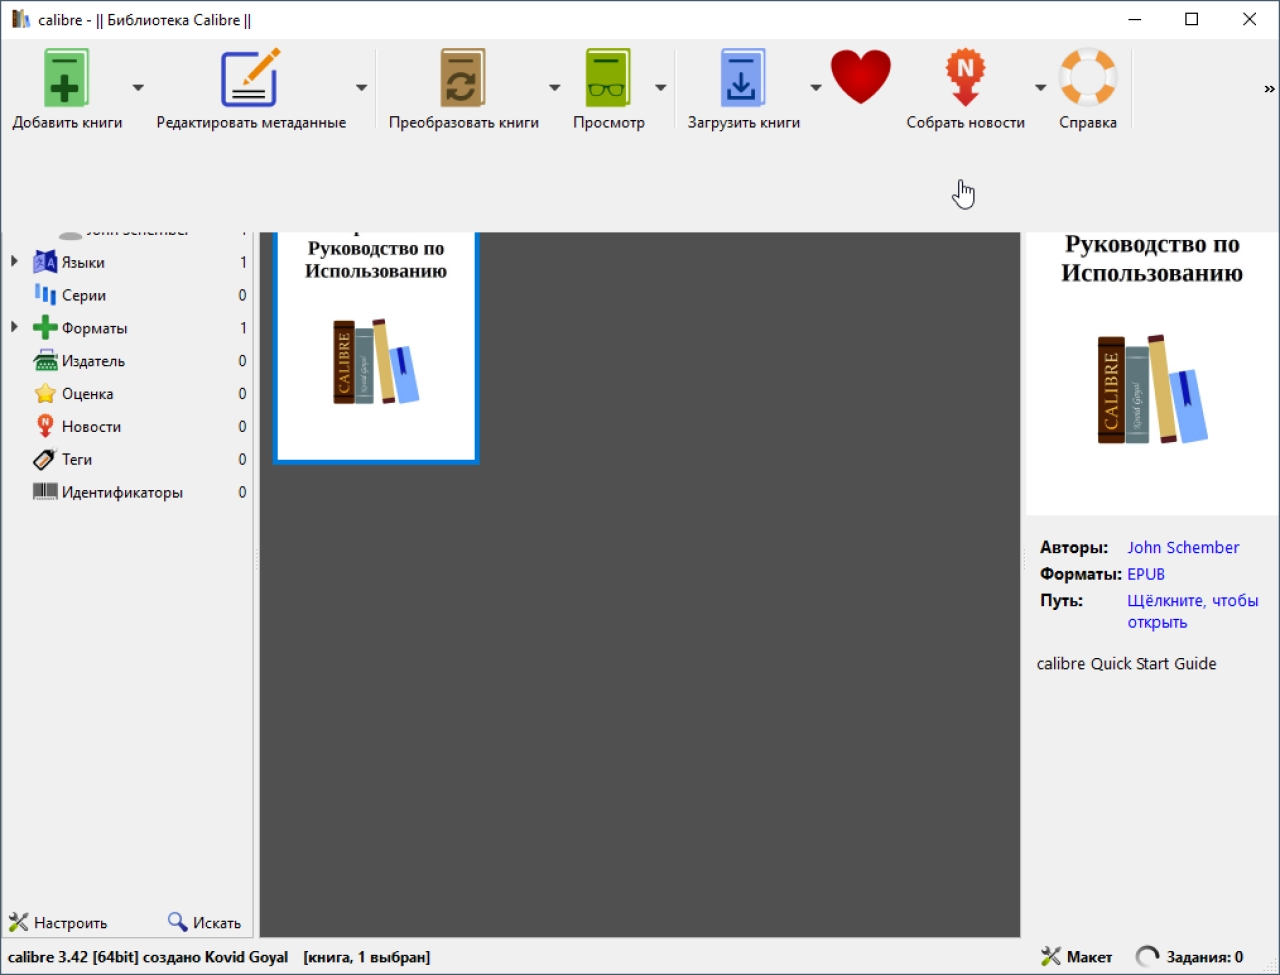This screenshot has width=1280, height=975.
Task: Click the calibre 3.42 version status text
Action: (x=148, y=957)
